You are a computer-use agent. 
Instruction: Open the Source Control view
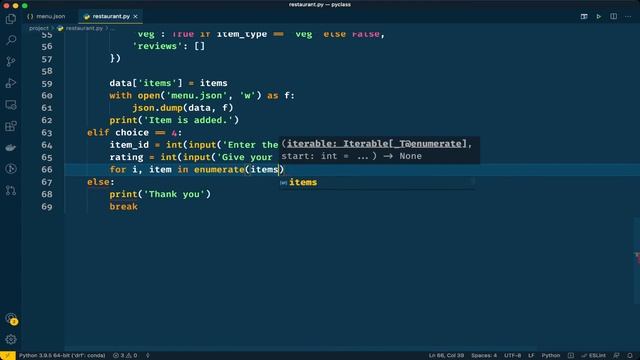11,62
